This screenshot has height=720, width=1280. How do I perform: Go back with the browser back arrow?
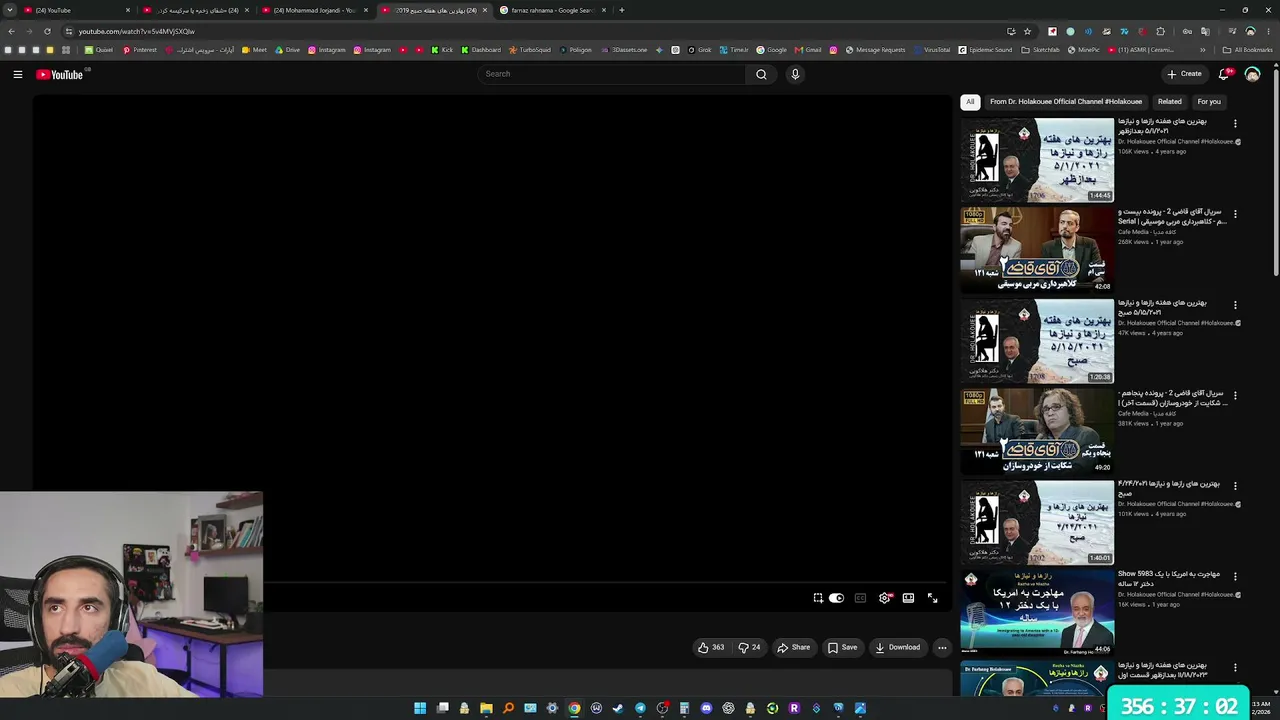point(11,31)
